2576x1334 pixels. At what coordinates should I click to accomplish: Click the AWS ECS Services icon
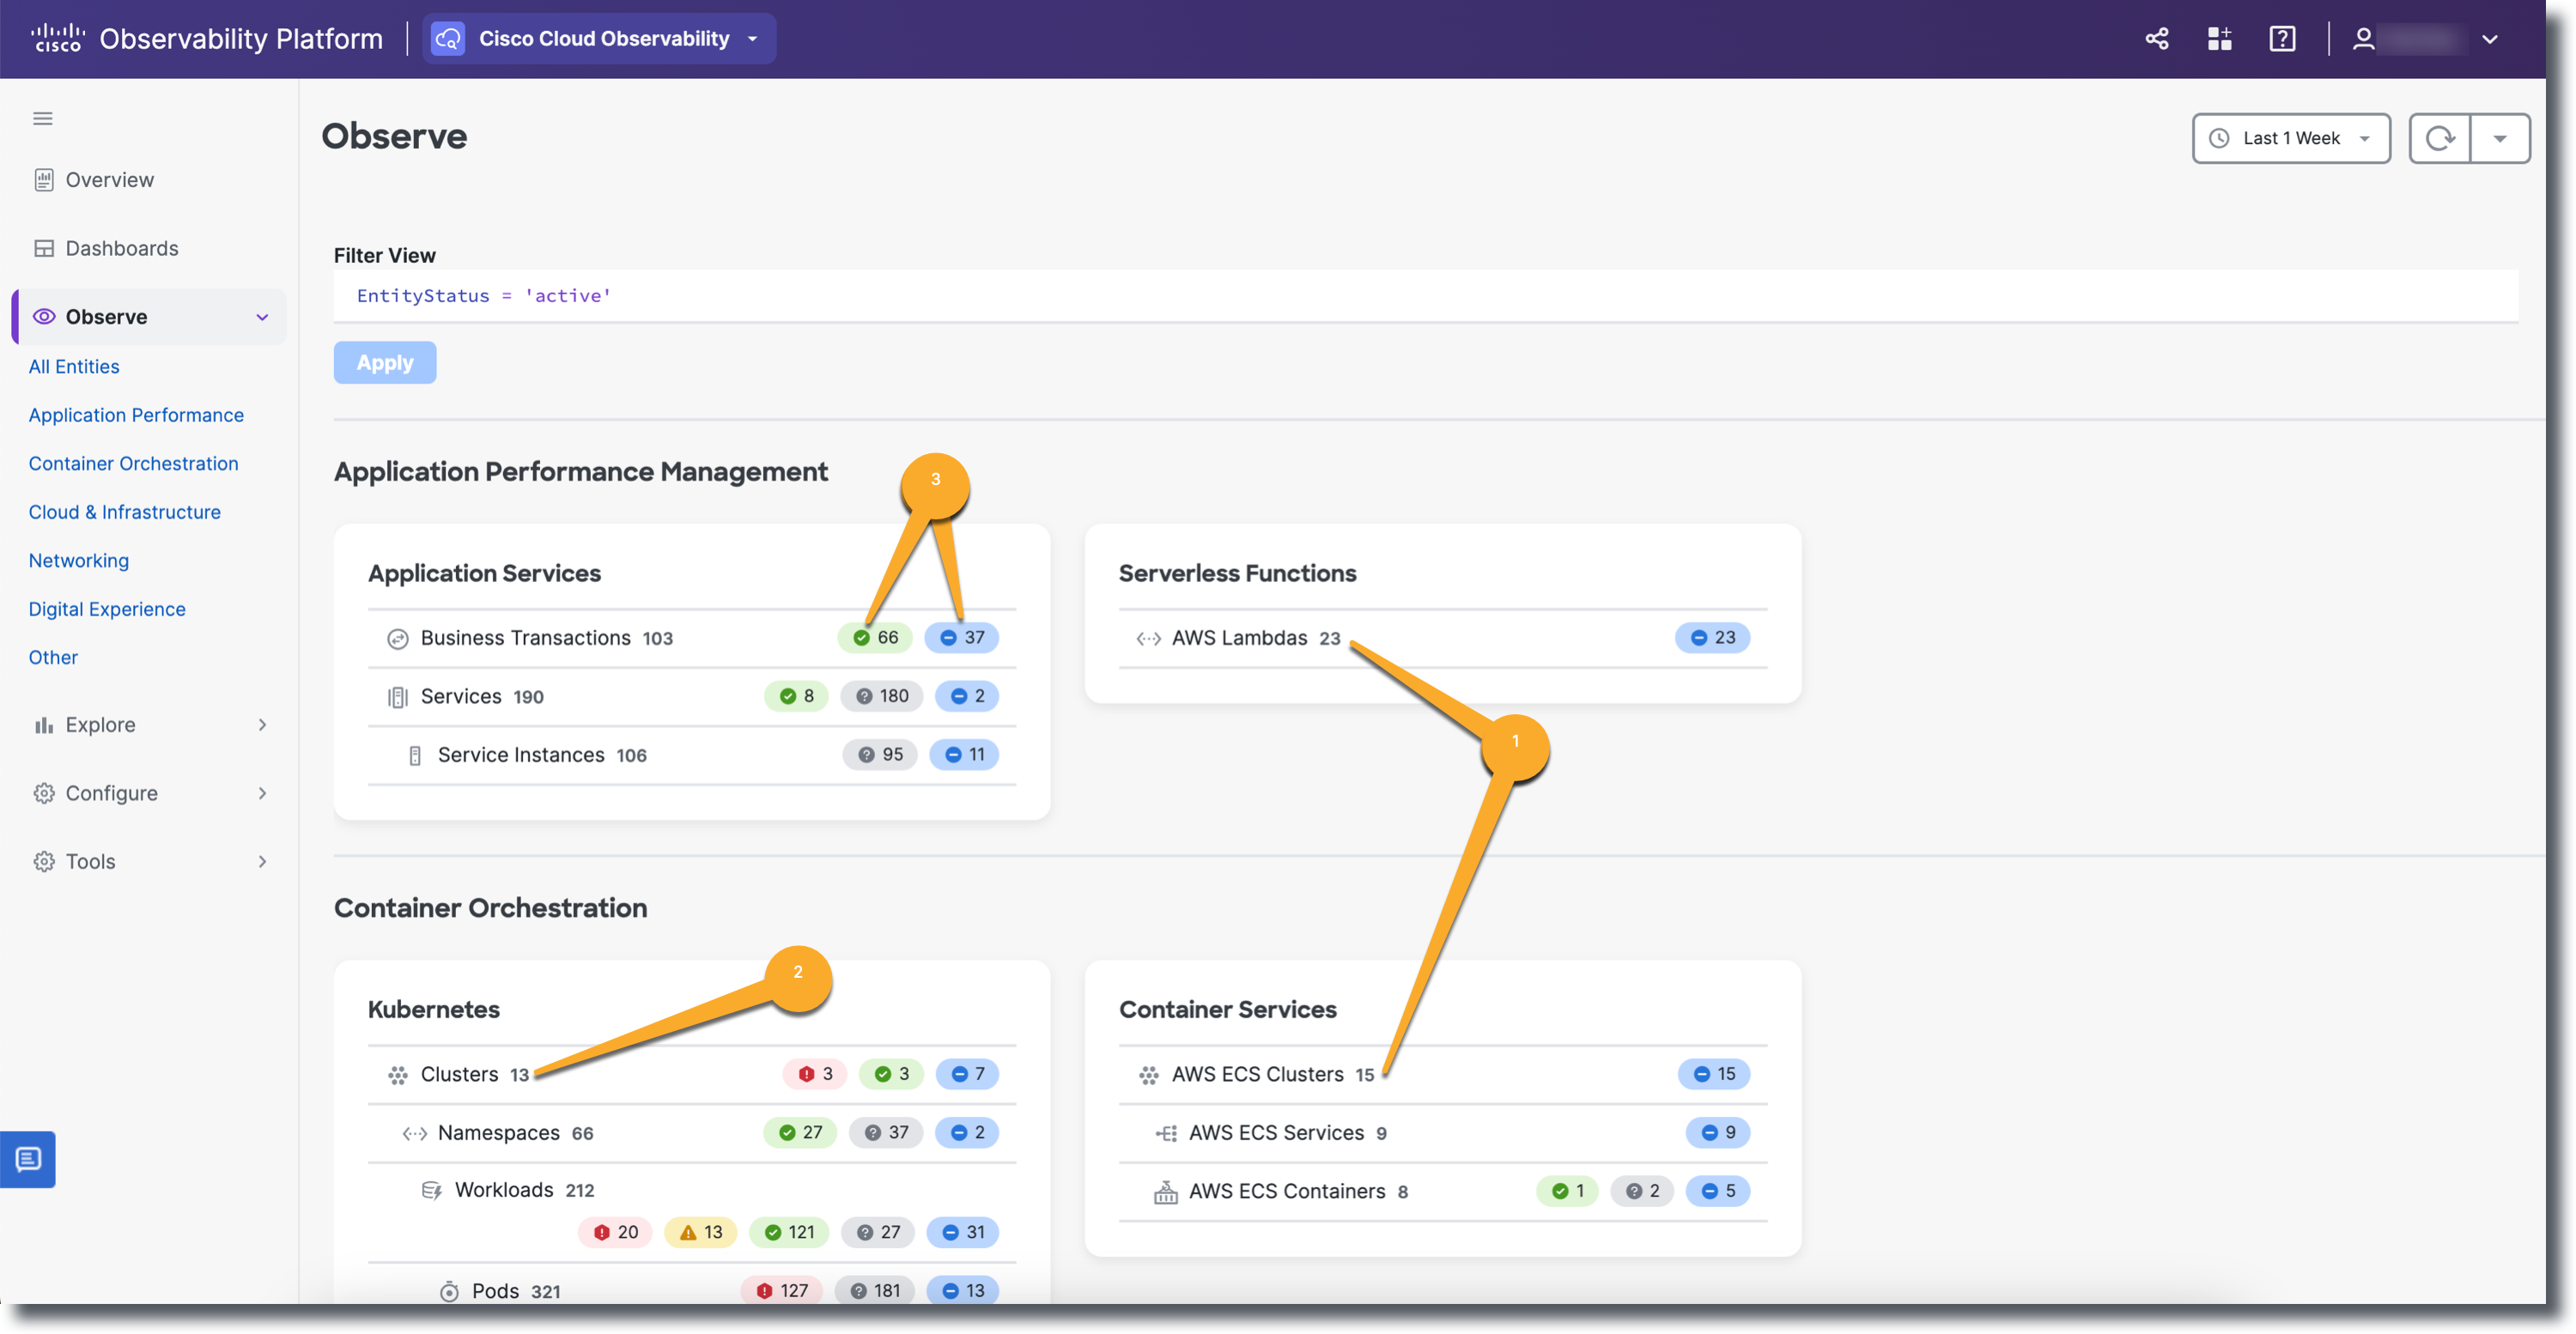pos(1166,1134)
